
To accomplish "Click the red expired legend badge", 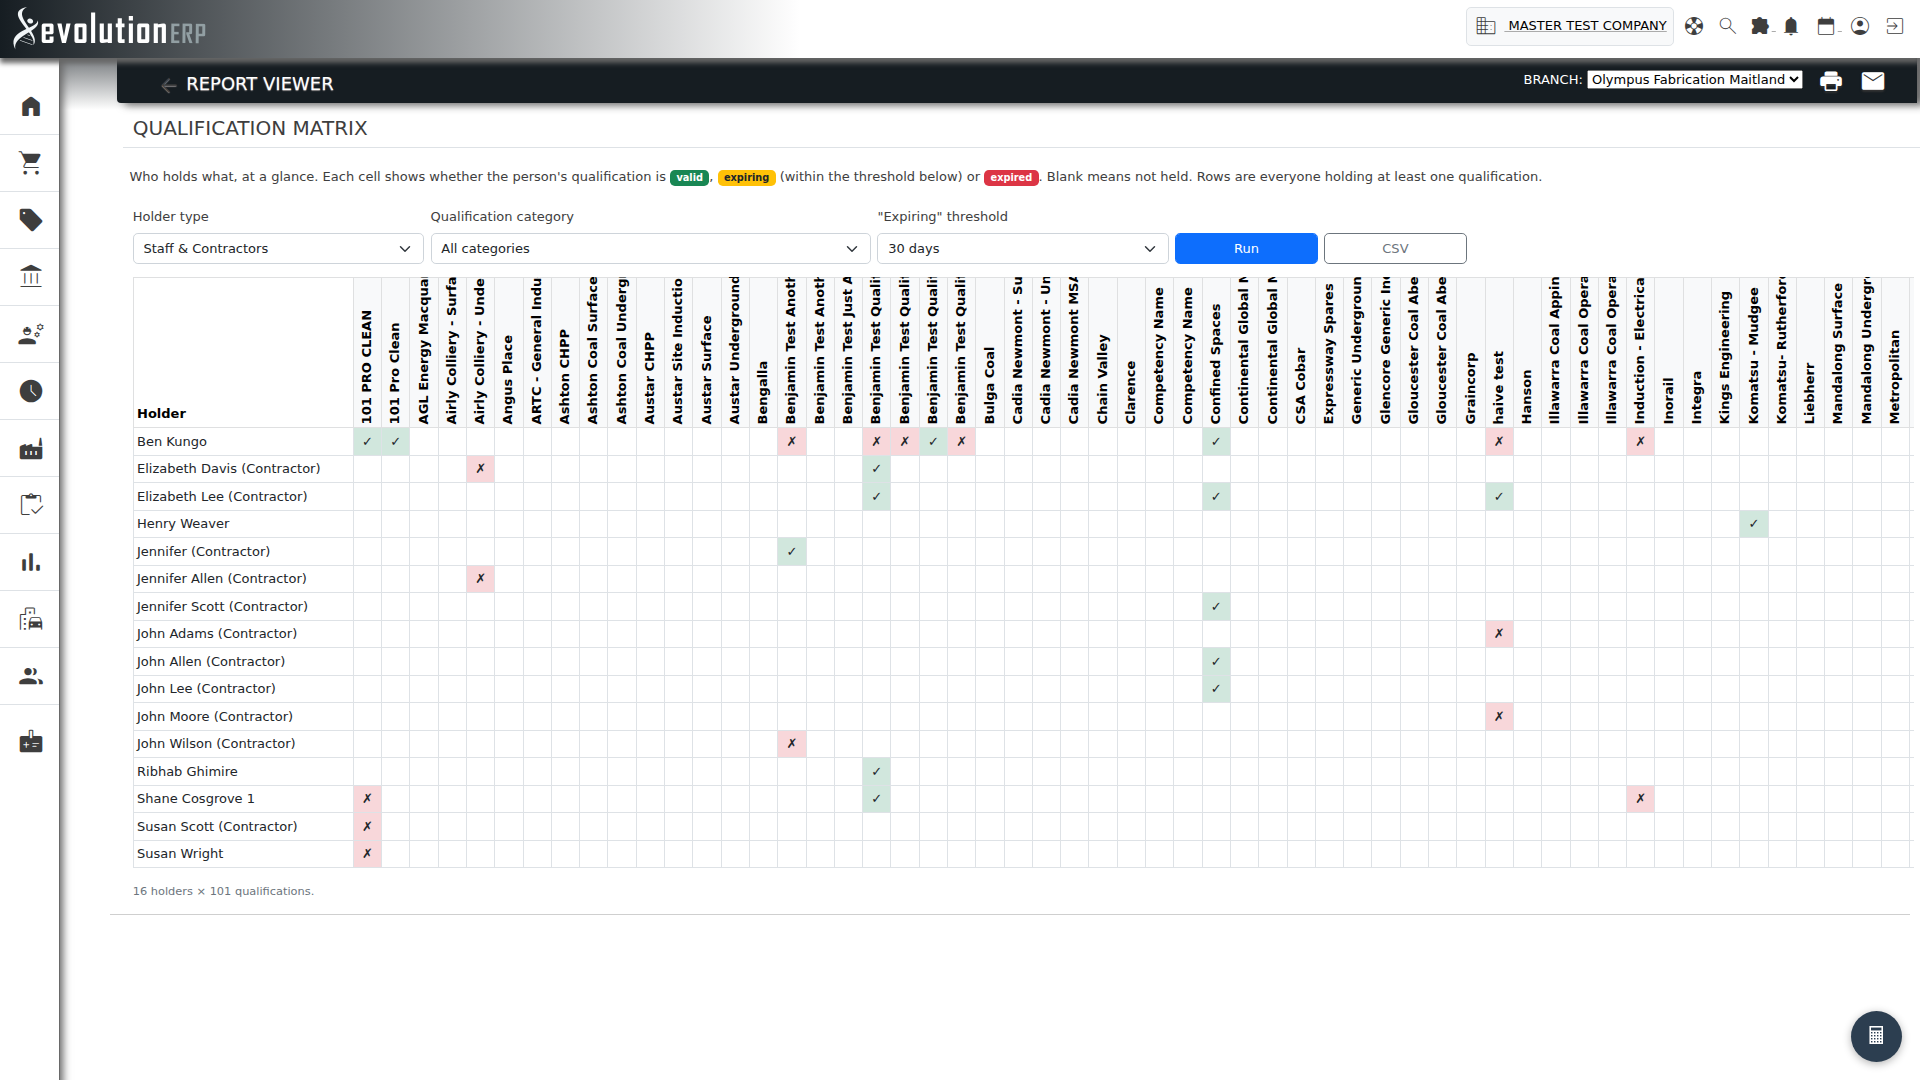I will (1011, 178).
